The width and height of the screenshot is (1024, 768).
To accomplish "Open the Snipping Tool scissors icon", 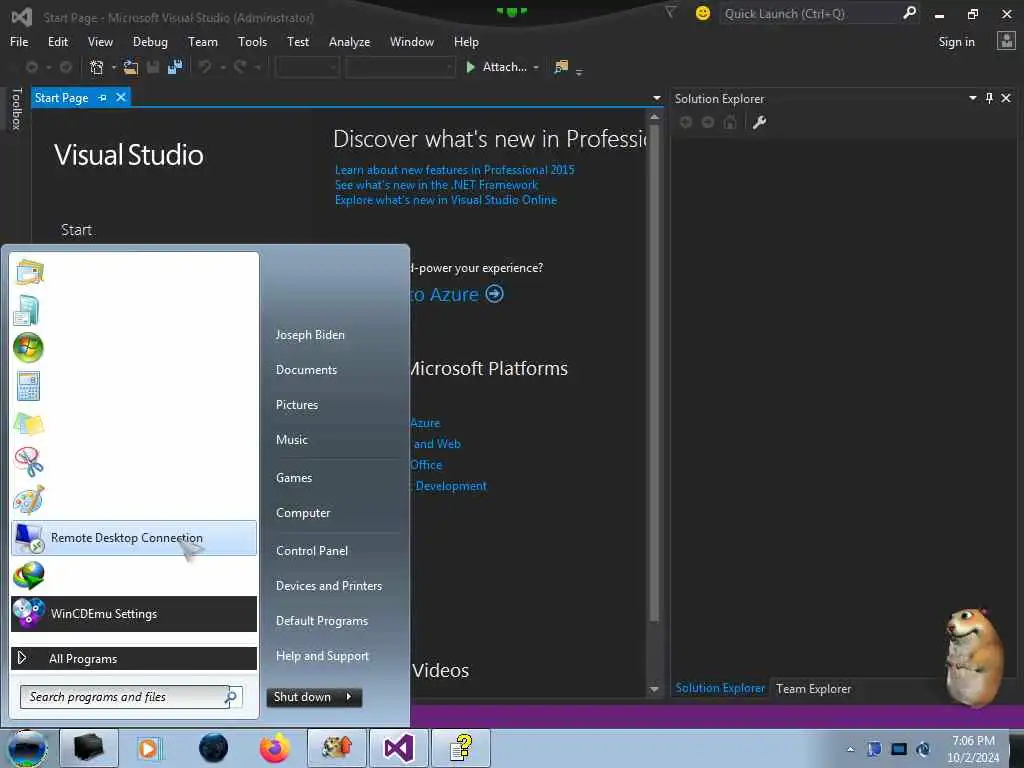I will pos(28,462).
